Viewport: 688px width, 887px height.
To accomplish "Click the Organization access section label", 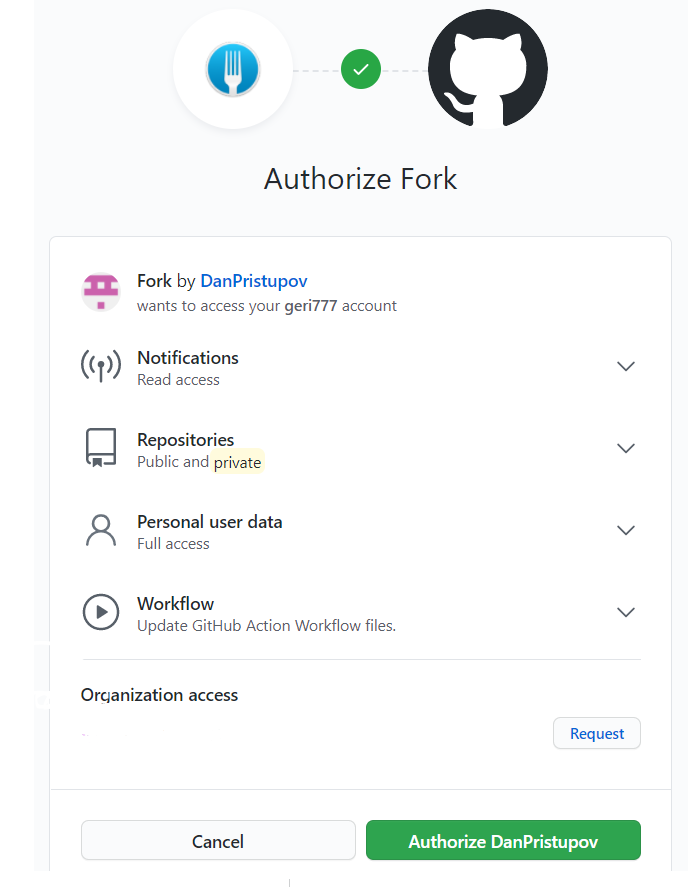I will (x=159, y=694).
